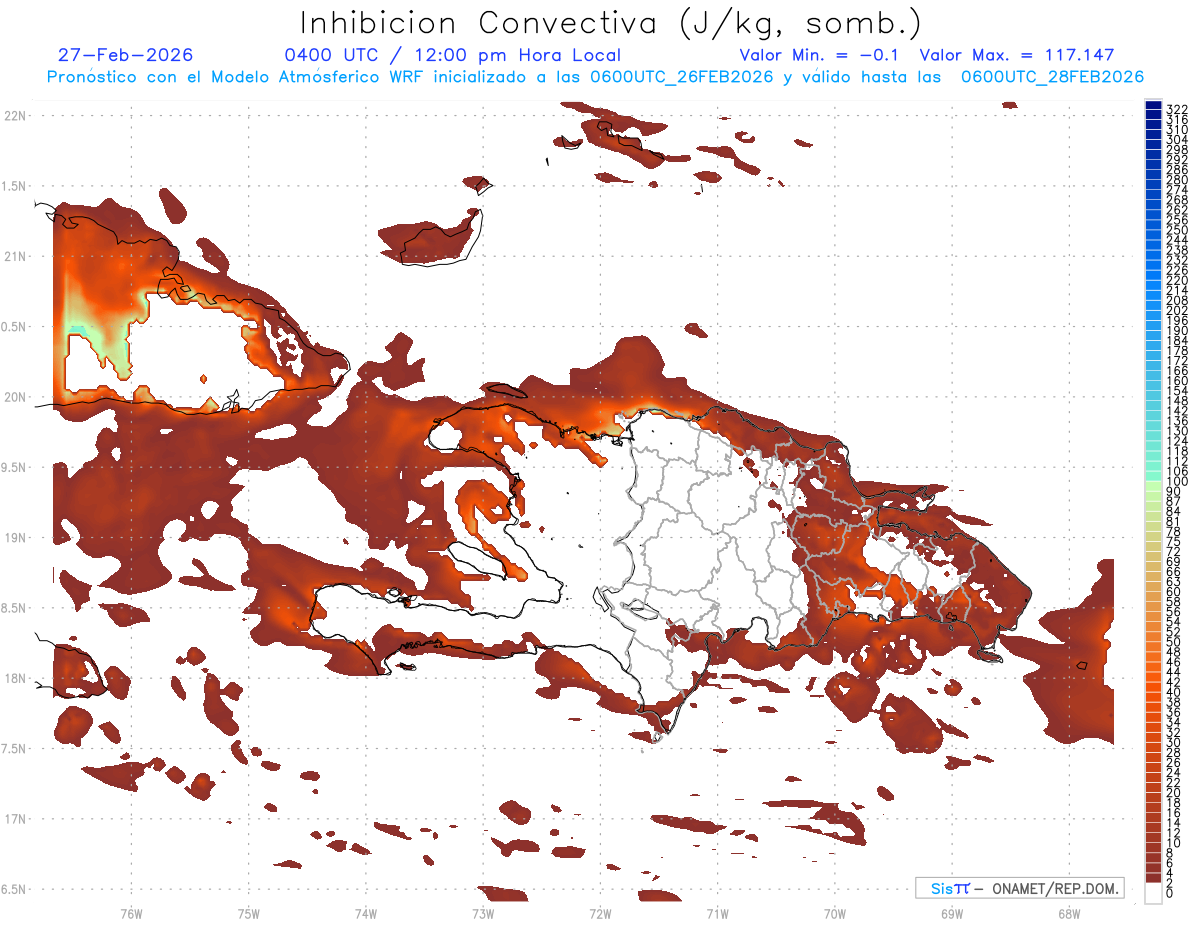Click the '73W' longitude label
Screen dimensions: 1200x927
click(x=483, y=913)
